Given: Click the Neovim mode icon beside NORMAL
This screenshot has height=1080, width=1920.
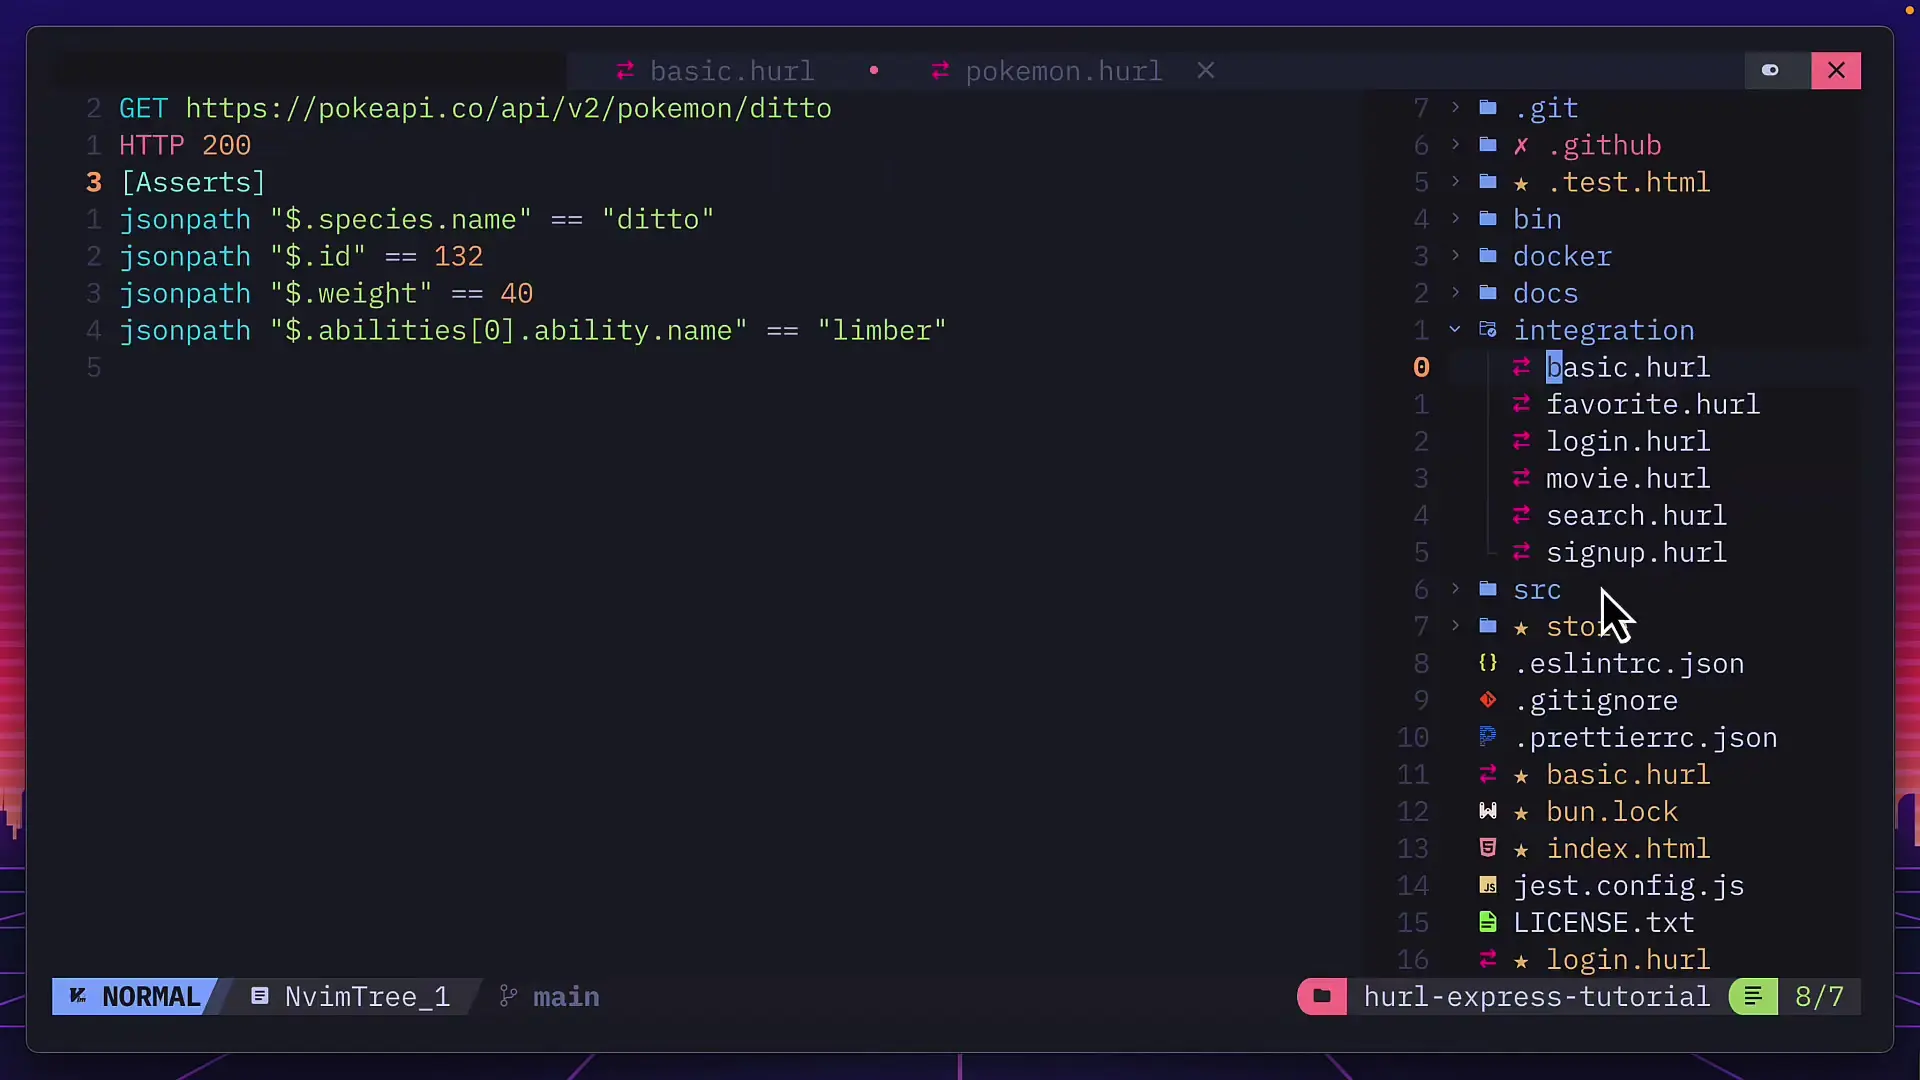Looking at the screenshot, I should (78, 996).
